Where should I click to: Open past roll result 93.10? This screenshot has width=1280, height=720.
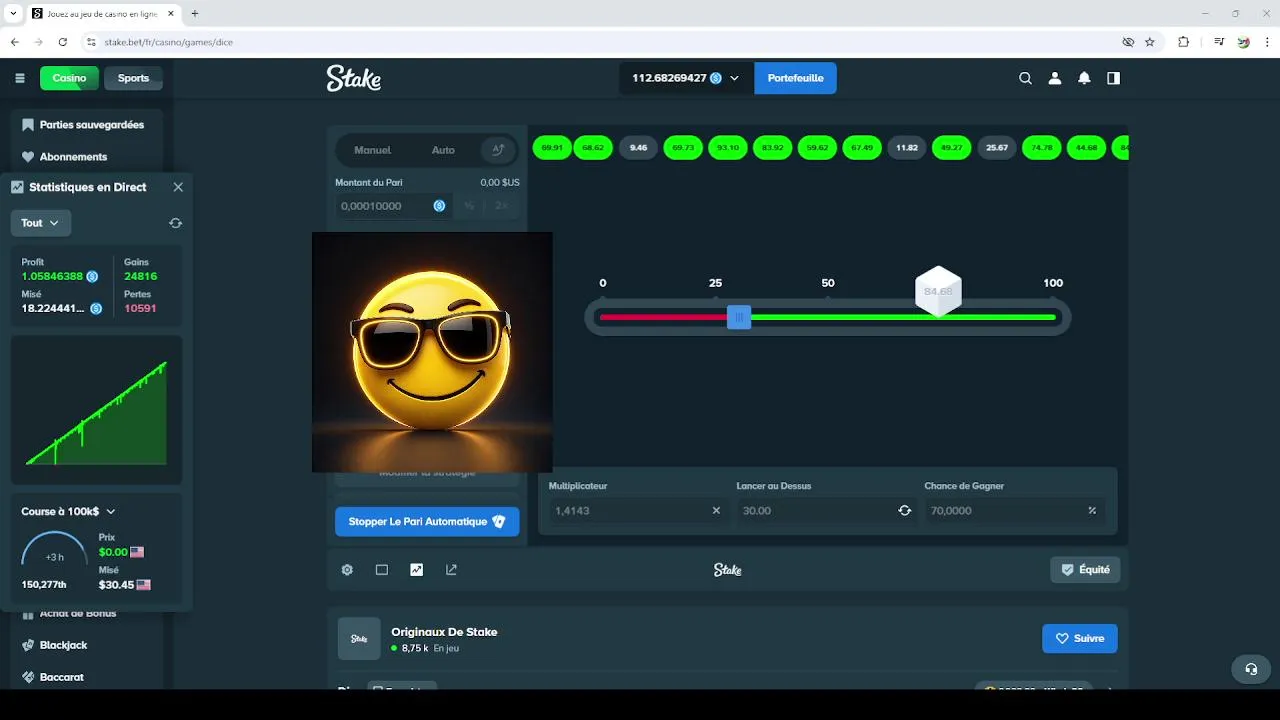pyautogui.click(x=728, y=147)
